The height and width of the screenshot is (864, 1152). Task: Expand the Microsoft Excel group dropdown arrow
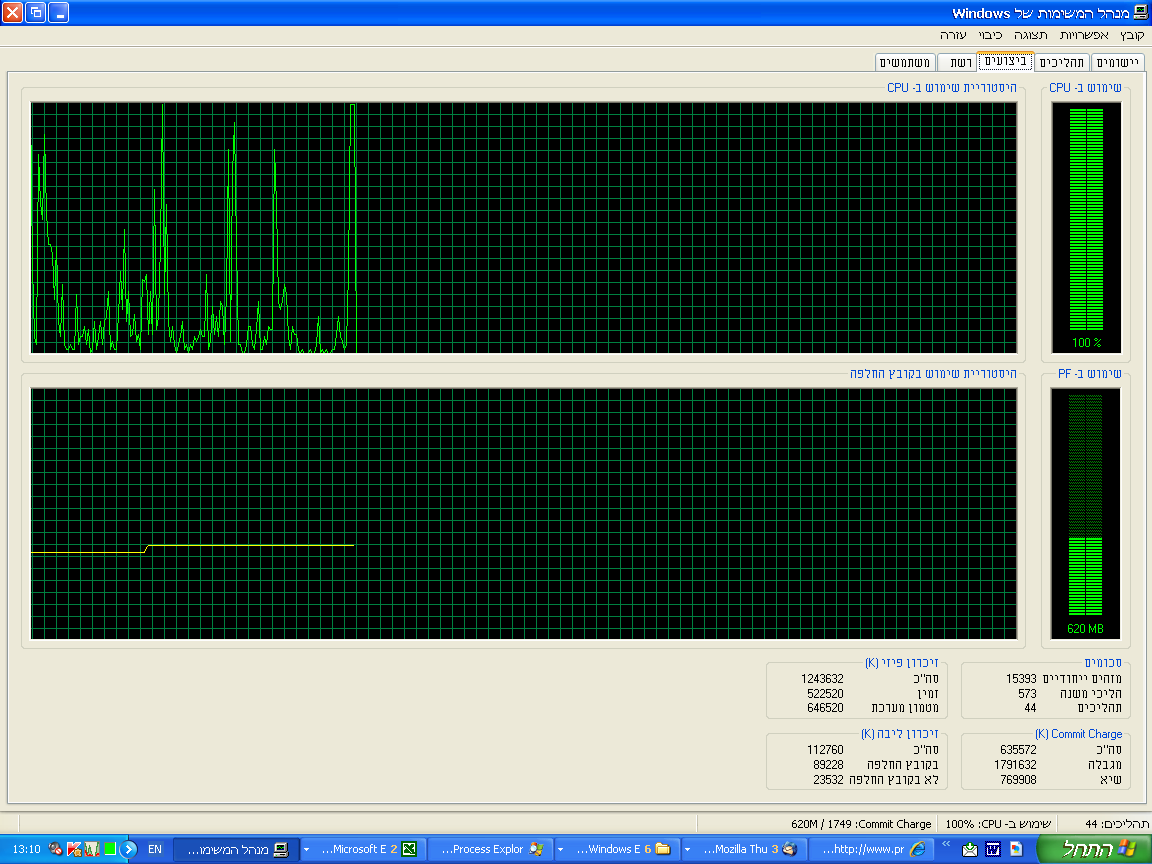coord(306,849)
